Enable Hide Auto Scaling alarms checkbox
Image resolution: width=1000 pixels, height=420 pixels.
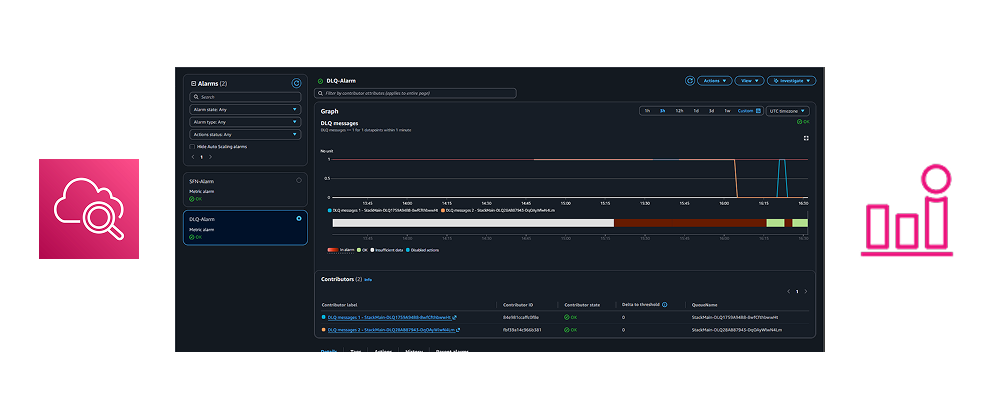coord(192,146)
